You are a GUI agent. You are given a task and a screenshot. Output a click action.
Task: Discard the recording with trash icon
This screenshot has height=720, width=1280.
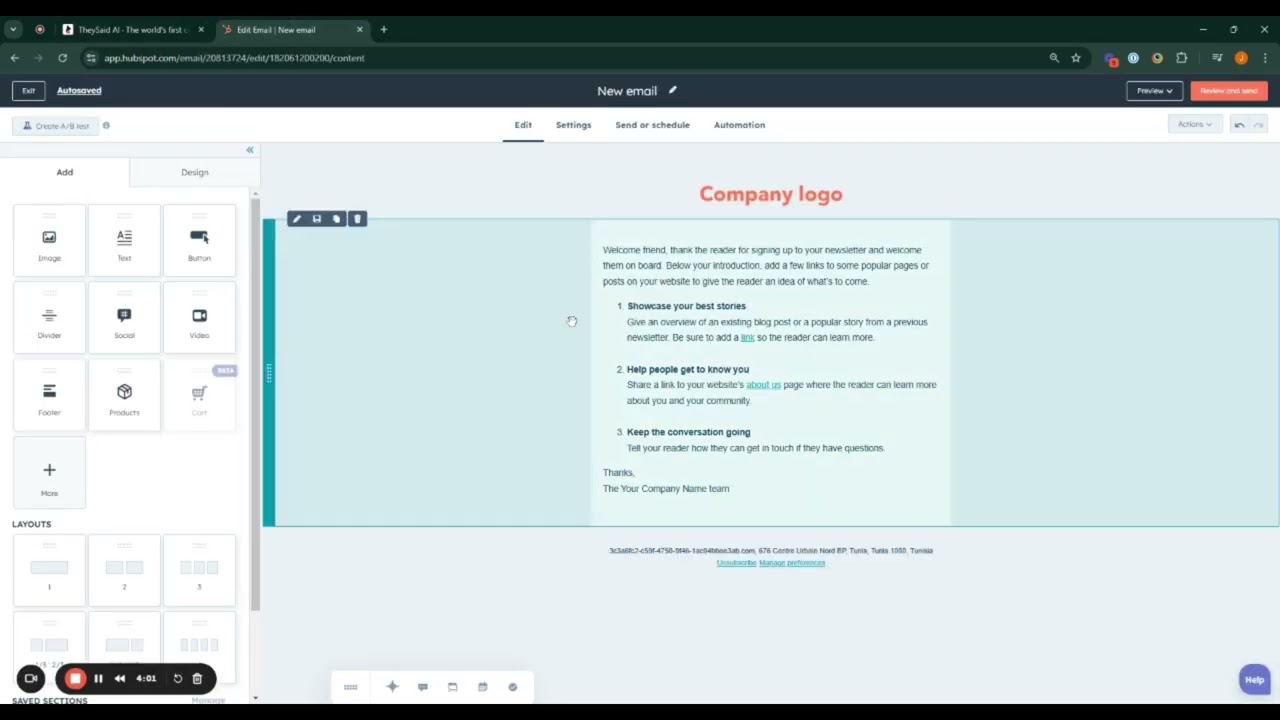pos(197,679)
